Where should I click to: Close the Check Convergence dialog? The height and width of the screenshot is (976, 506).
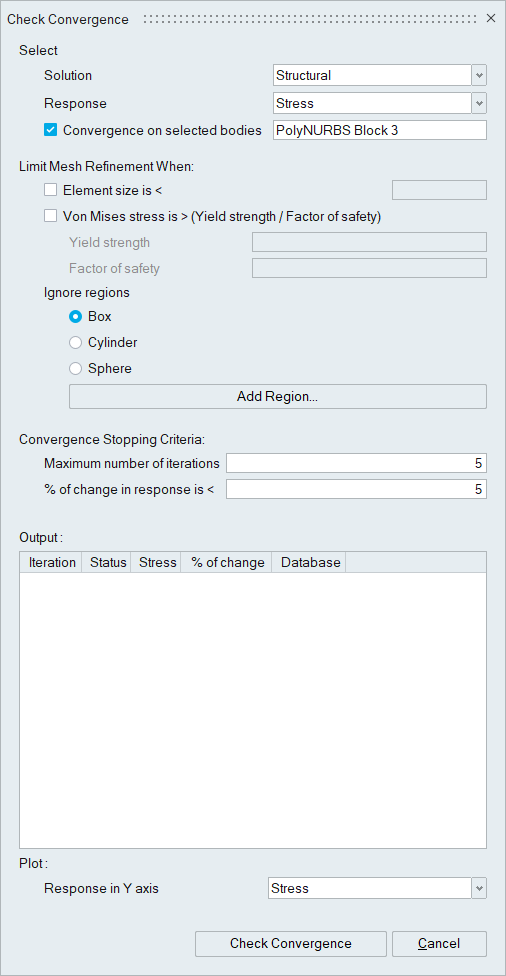pyautogui.click(x=490, y=19)
